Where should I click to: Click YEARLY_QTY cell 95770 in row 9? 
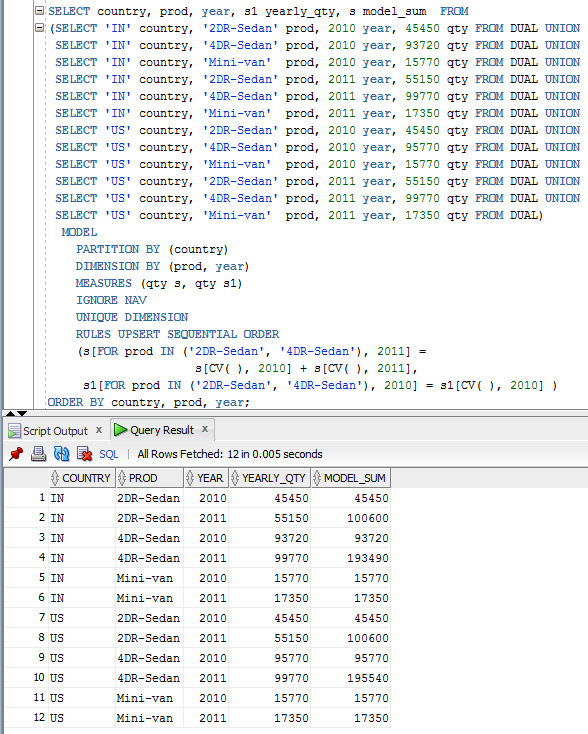270,658
